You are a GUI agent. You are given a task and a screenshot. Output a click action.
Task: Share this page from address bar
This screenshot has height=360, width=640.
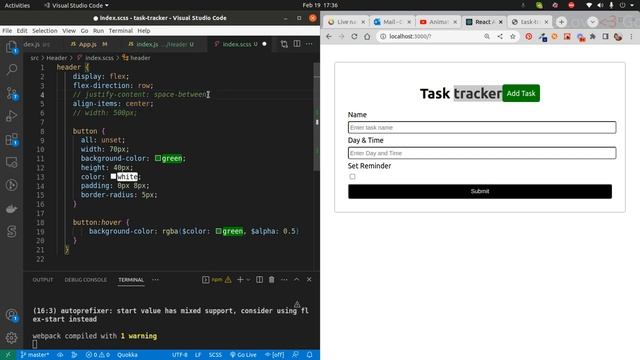click(x=500, y=36)
